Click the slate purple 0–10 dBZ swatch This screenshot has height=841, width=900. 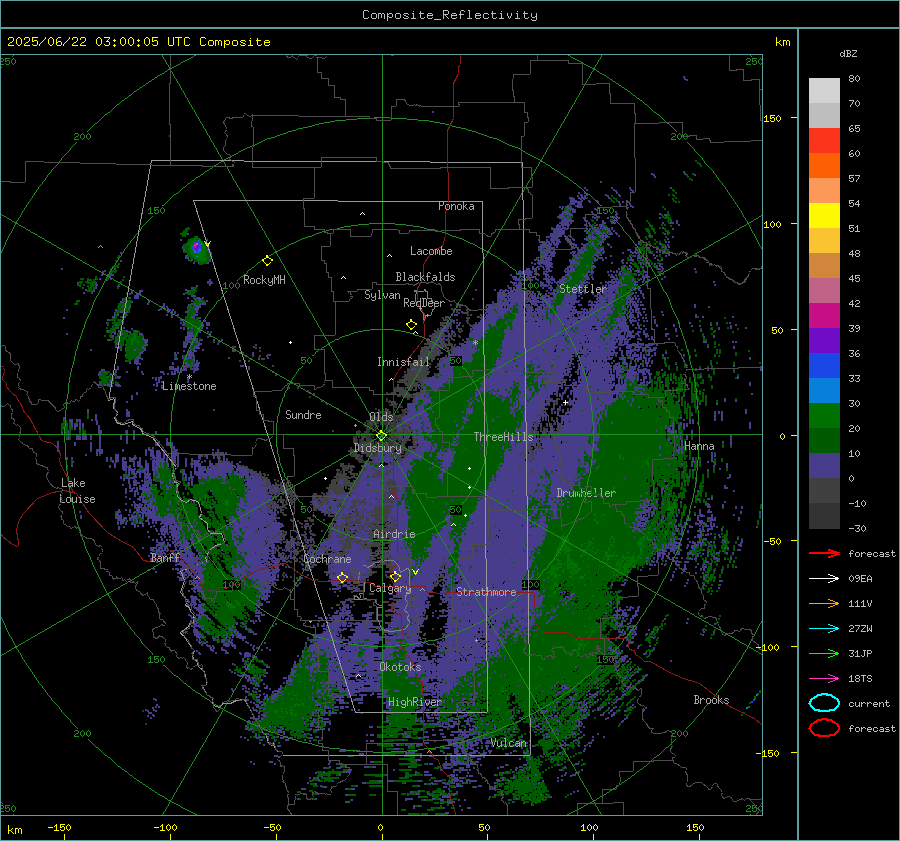[x=824, y=466]
